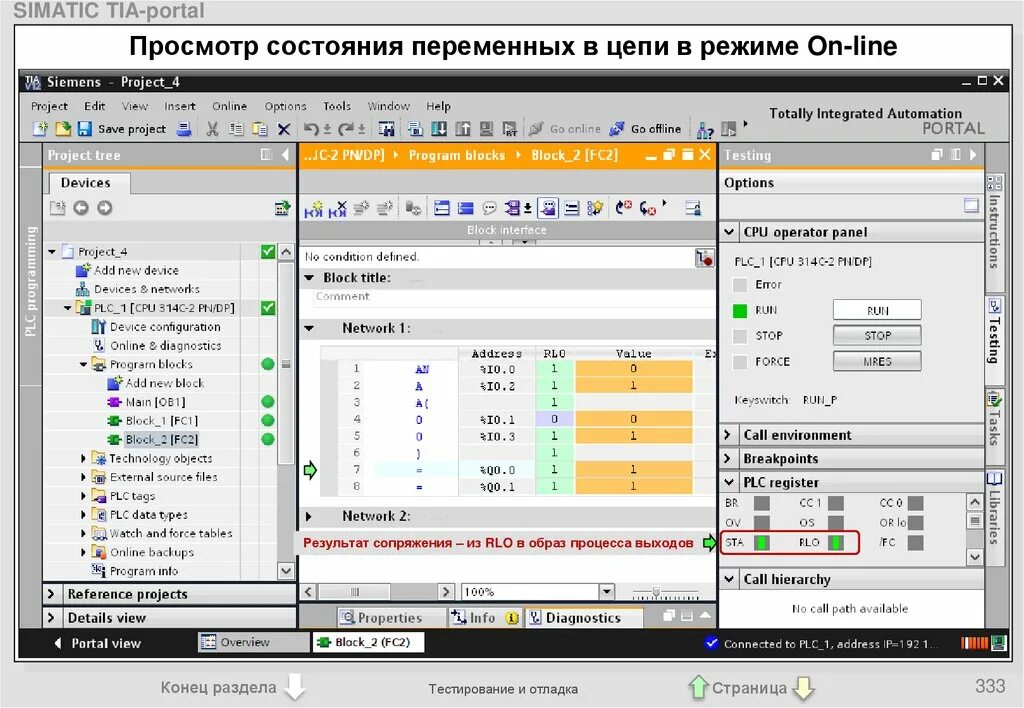Screen dimensions: 1024x708
Task: Click the back arrow icon in Project tree
Action: click(81, 208)
